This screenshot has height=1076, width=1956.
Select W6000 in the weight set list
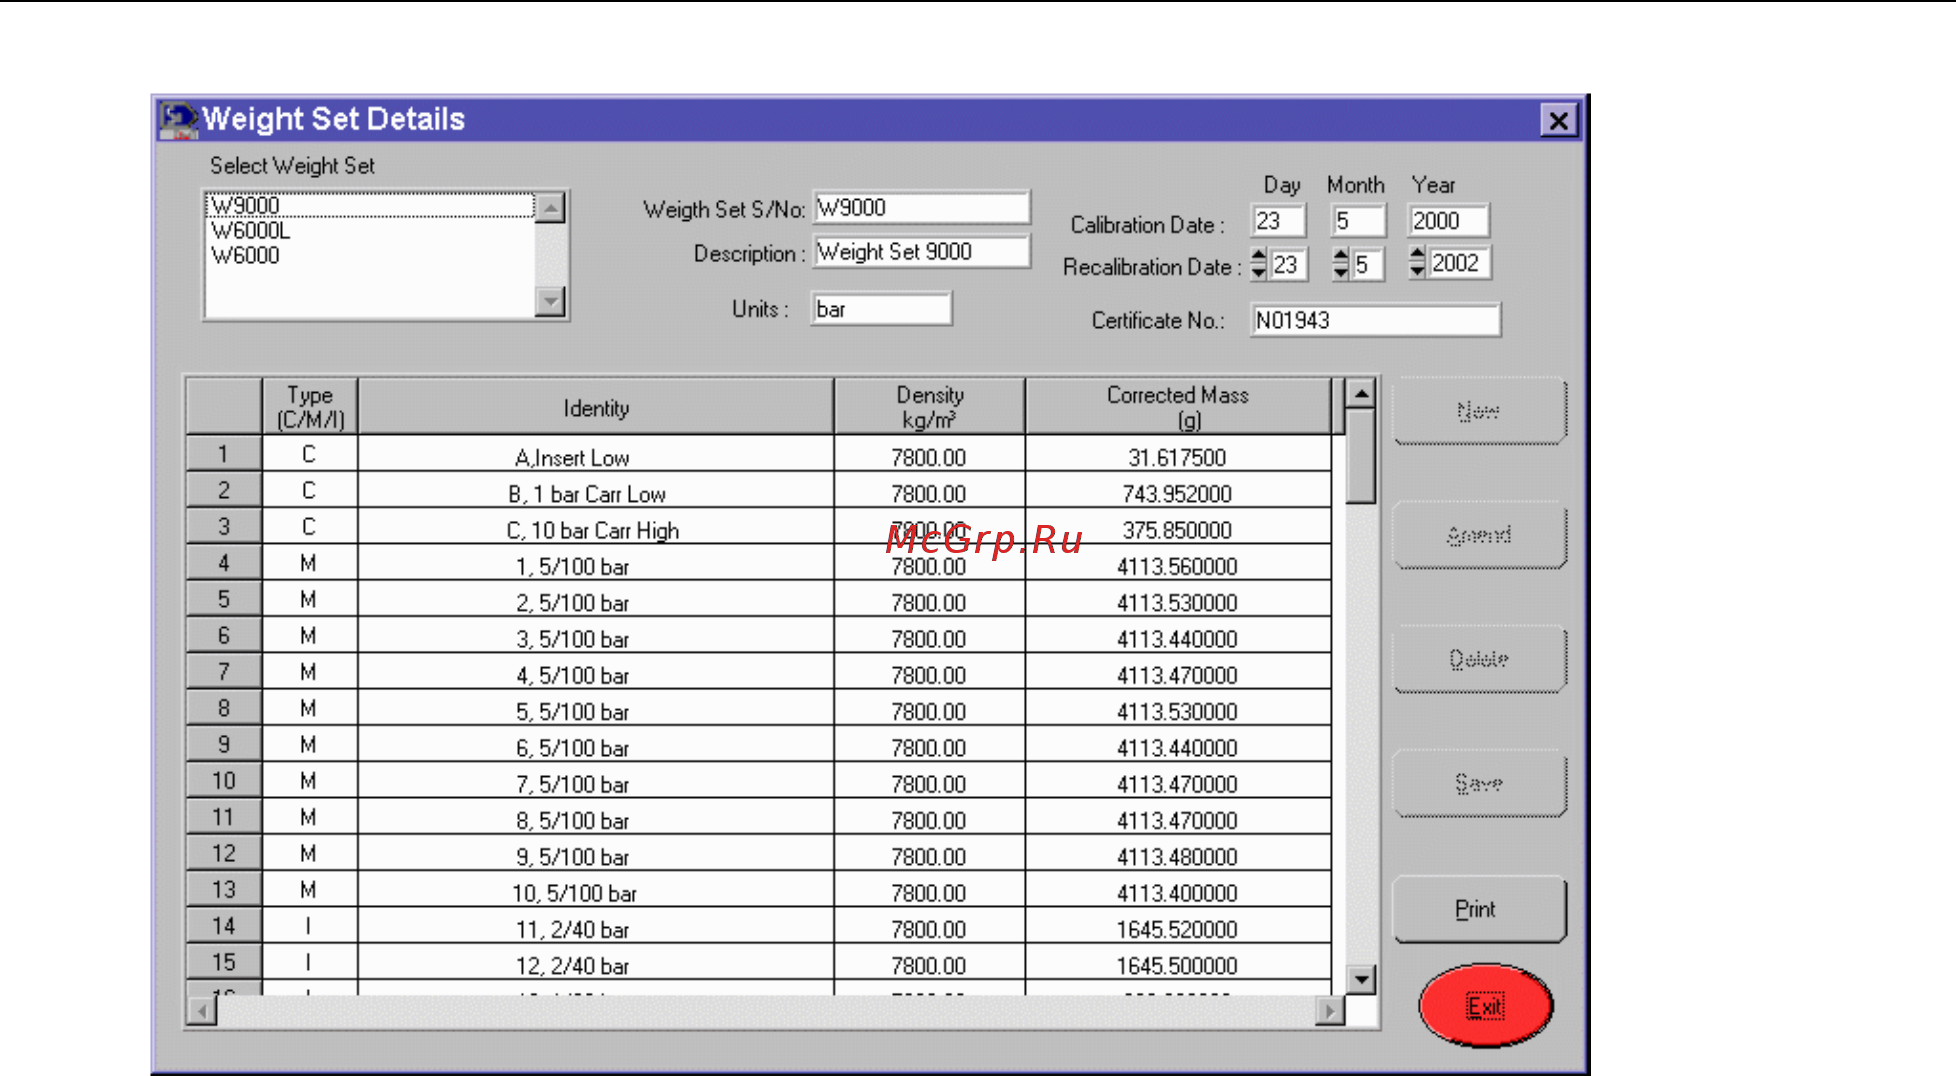coord(370,255)
